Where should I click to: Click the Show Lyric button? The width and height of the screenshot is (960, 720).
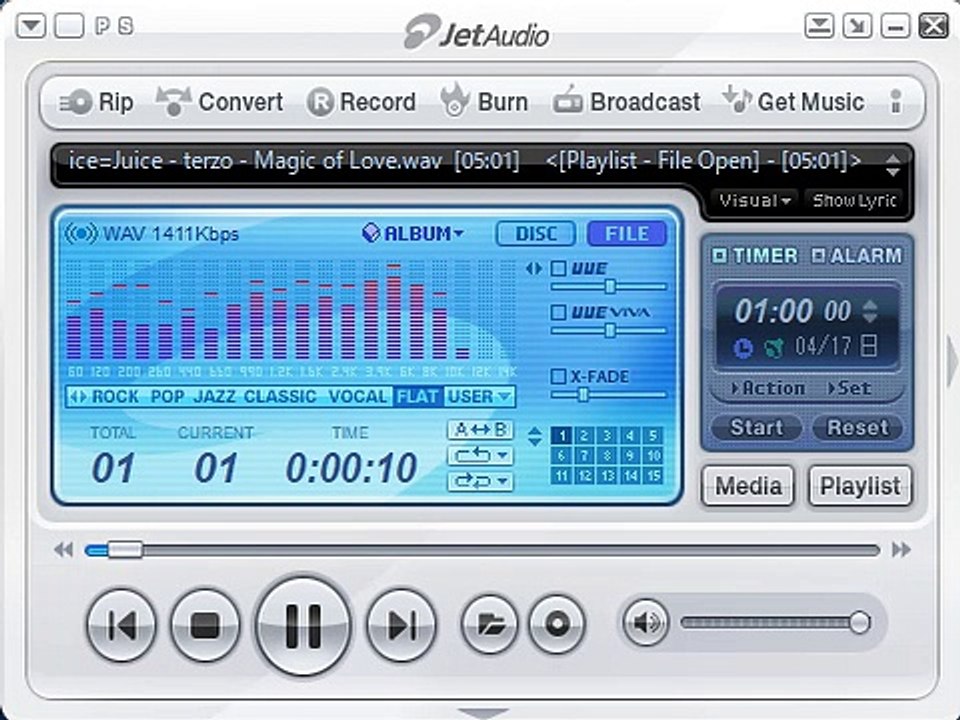tap(854, 200)
